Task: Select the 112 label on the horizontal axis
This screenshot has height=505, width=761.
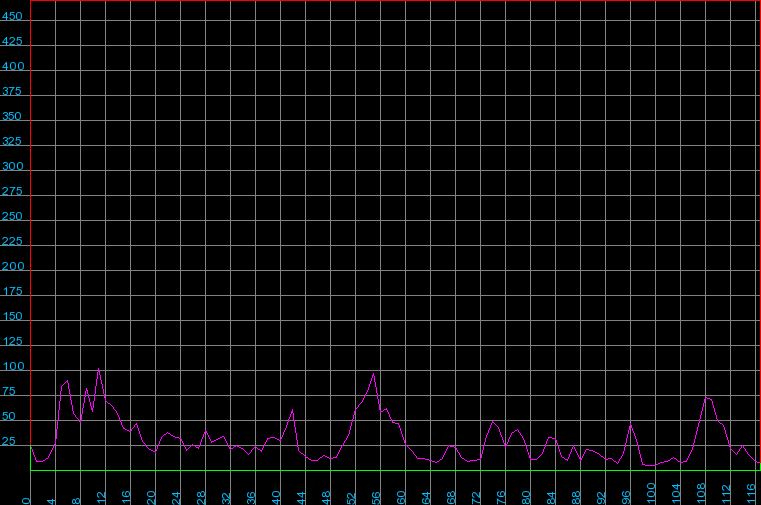Action: [x=727, y=494]
